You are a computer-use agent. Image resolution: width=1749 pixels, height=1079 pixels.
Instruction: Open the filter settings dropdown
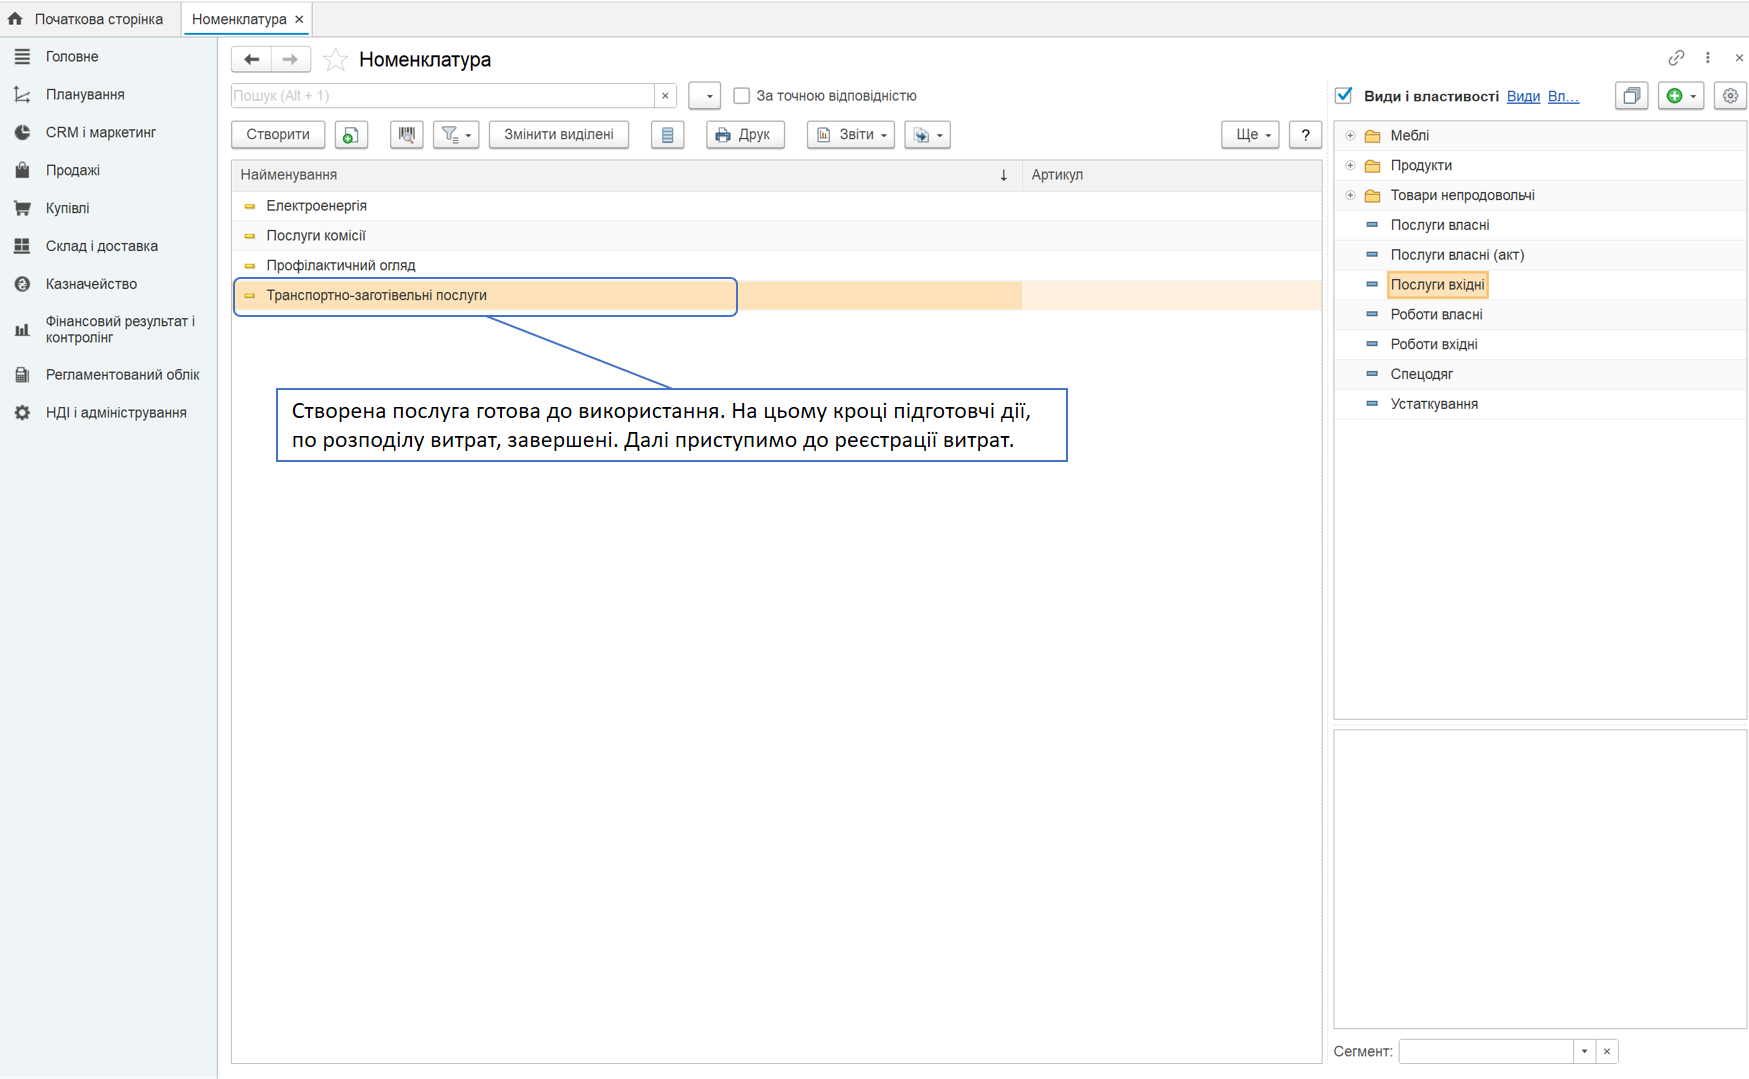(x=456, y=135)
